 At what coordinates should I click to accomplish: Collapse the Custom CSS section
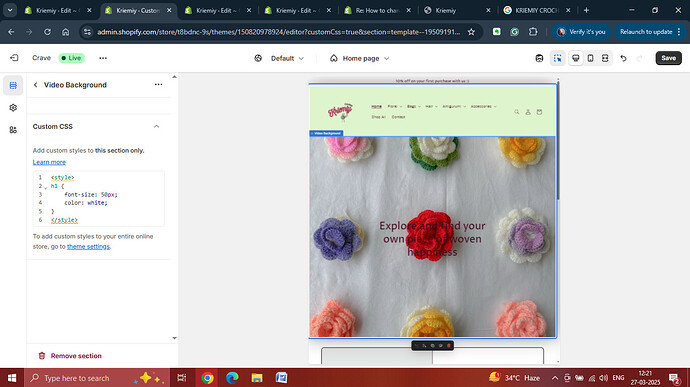point(157,126)
